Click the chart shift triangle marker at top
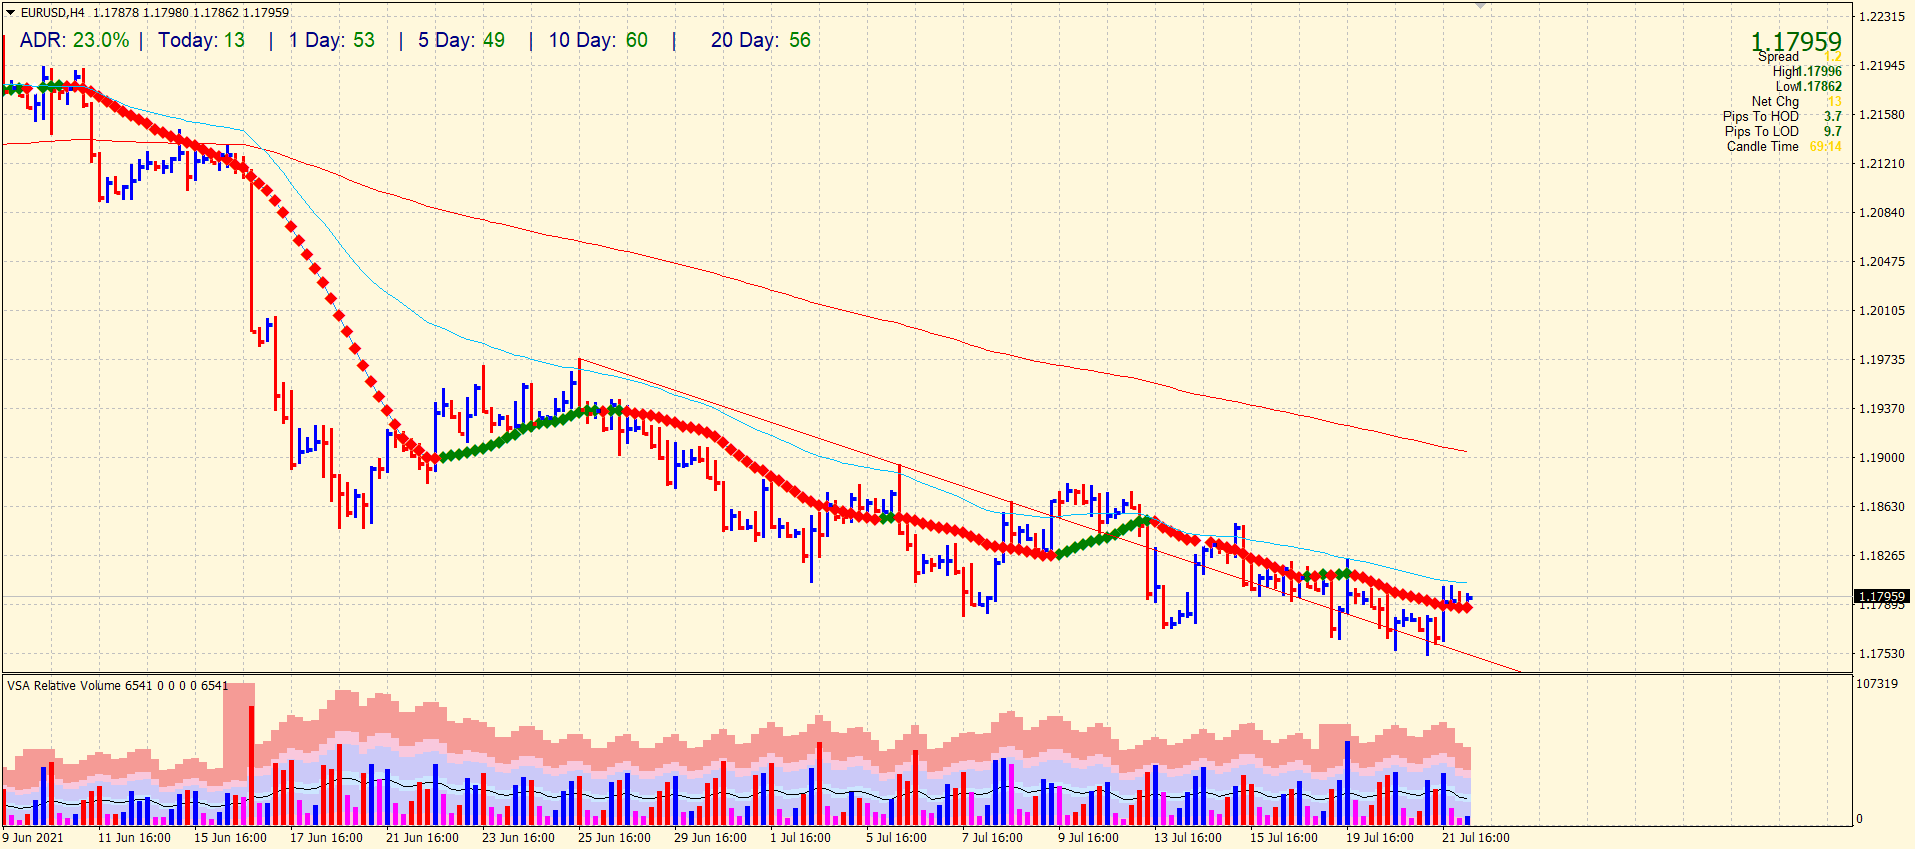The height and width of the screenshot is (849, 1915). click(x=1480, y=6)
